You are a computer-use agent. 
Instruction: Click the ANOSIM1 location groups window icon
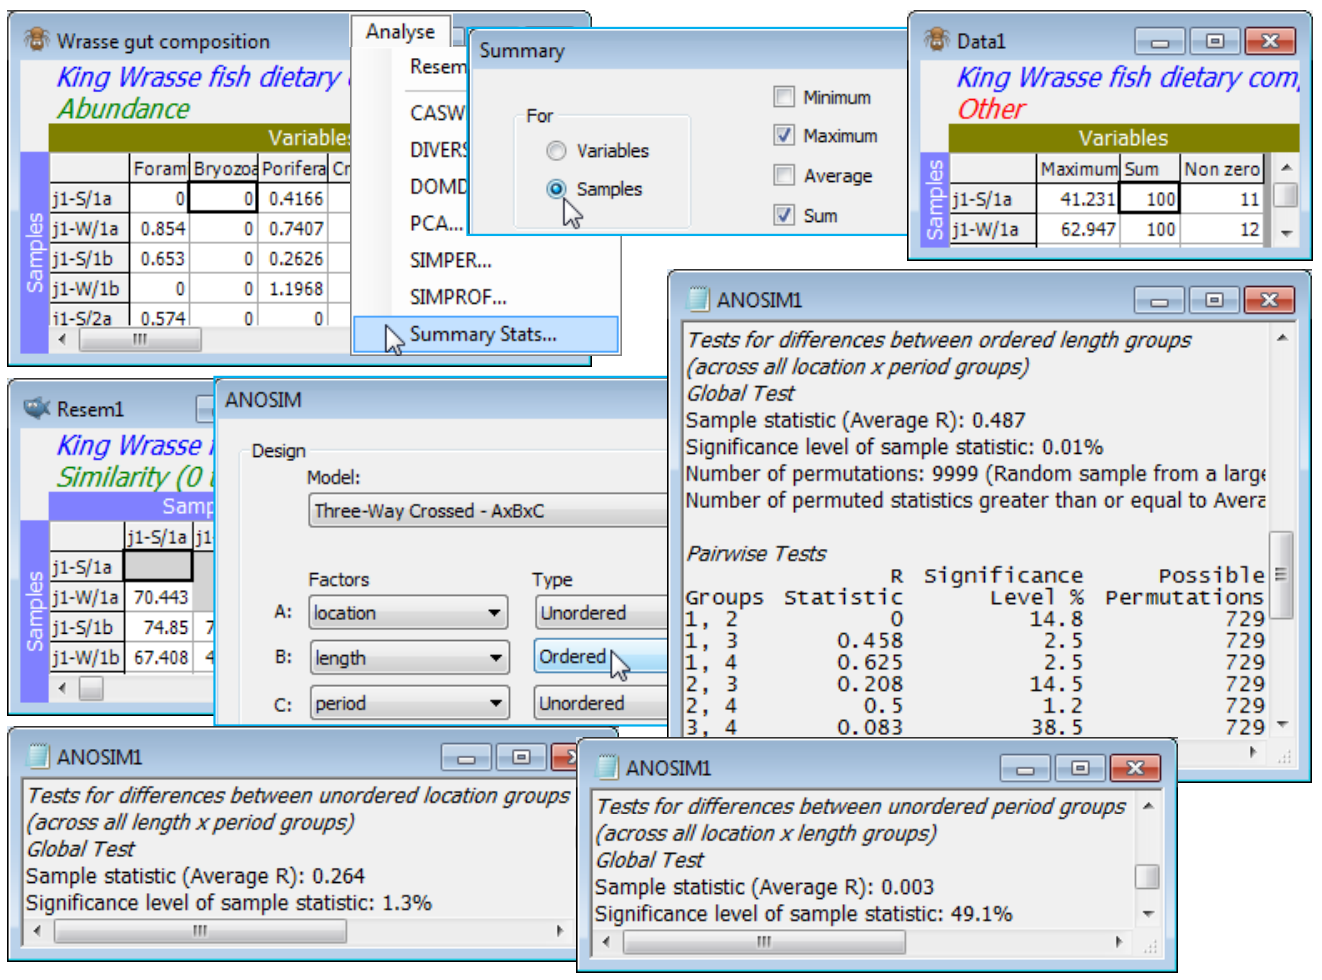(39, 756)
